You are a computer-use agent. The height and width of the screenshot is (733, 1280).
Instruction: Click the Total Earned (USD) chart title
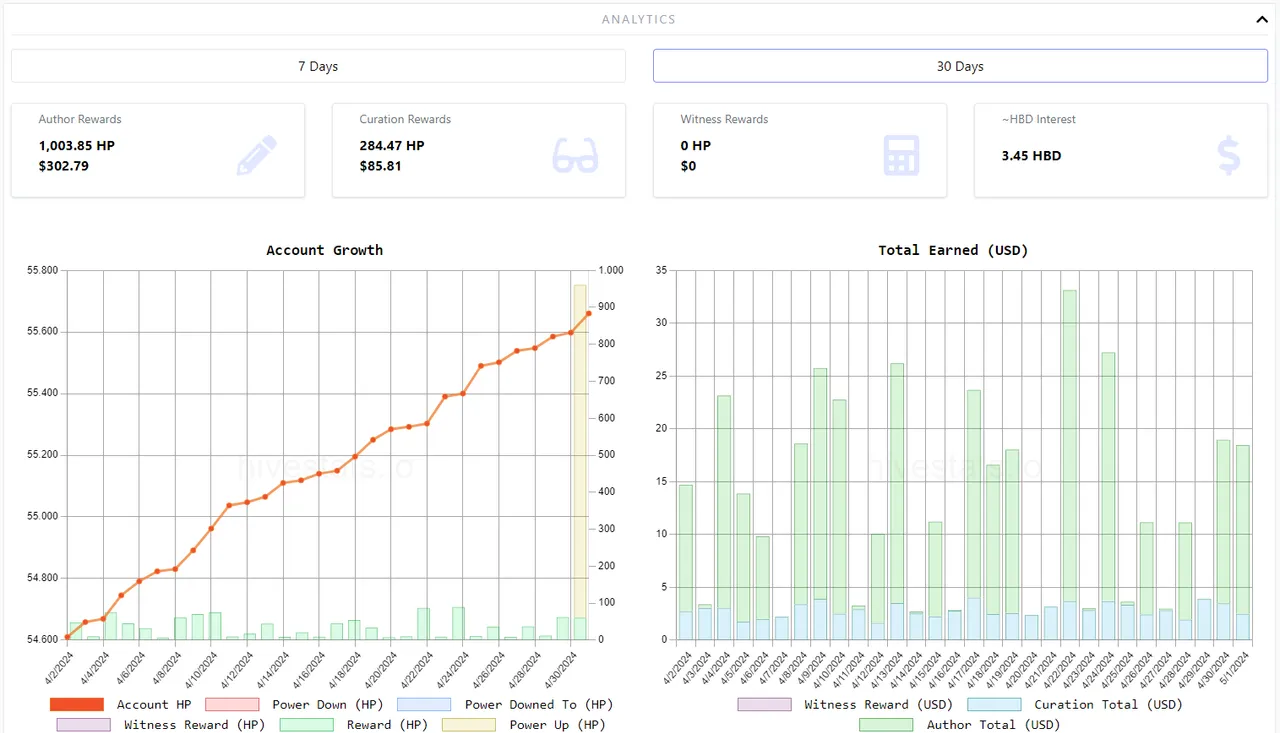[x=953, y=250]
